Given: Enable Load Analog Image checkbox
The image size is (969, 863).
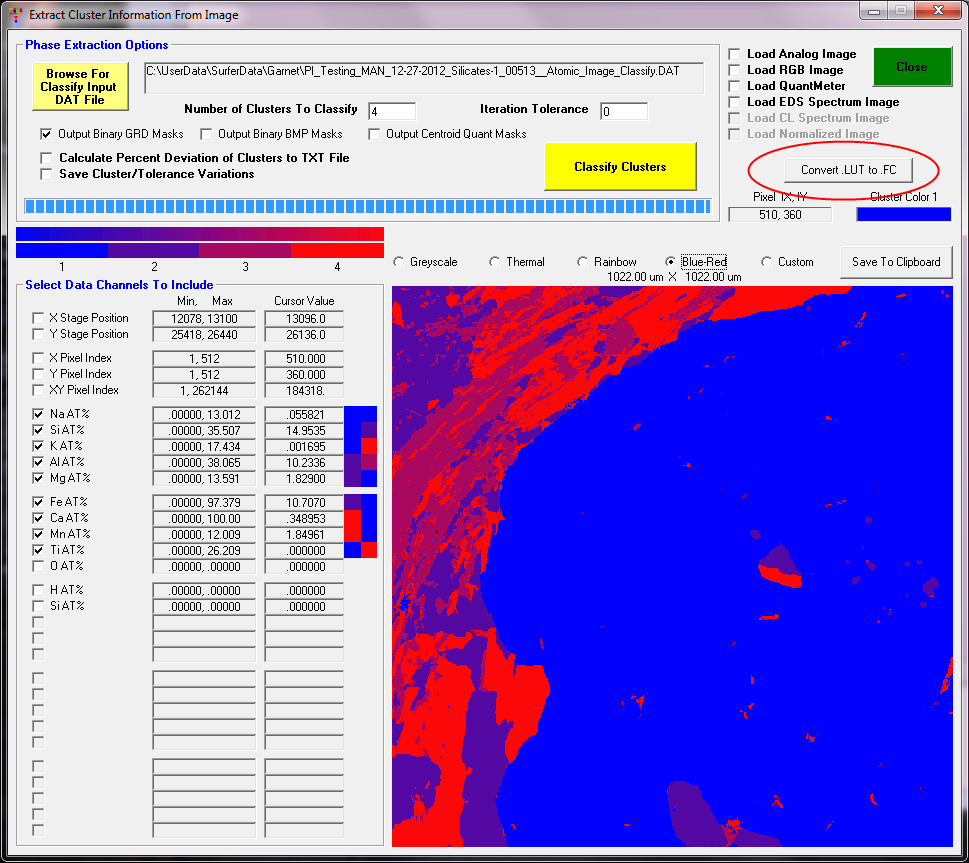Looking at the screenshot, I should tap(735, 54).
